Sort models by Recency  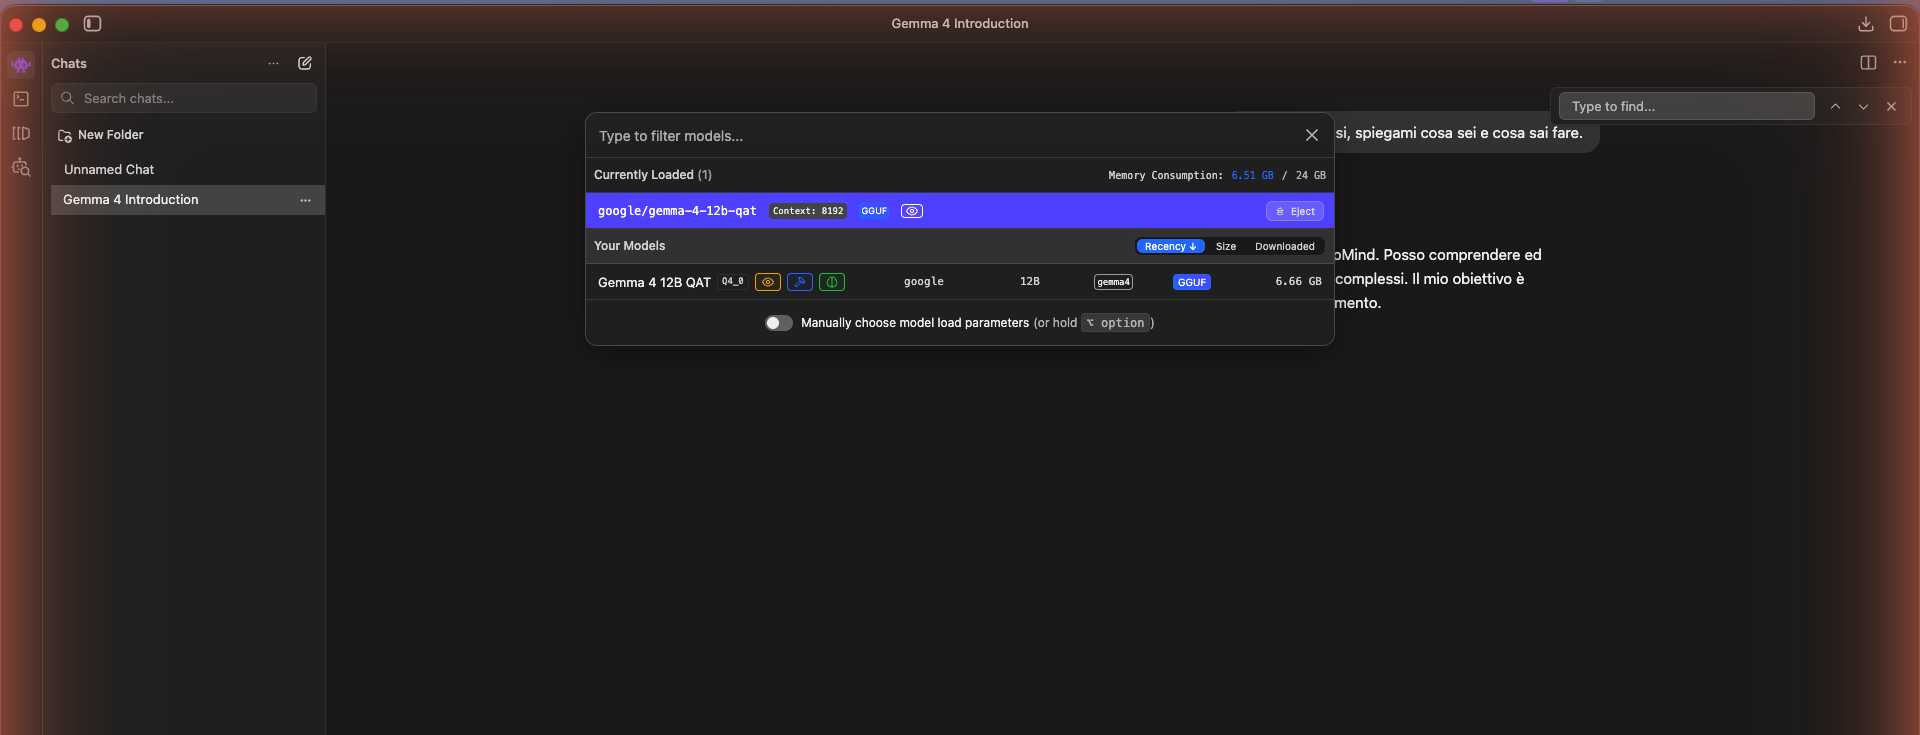(1170, 246)
